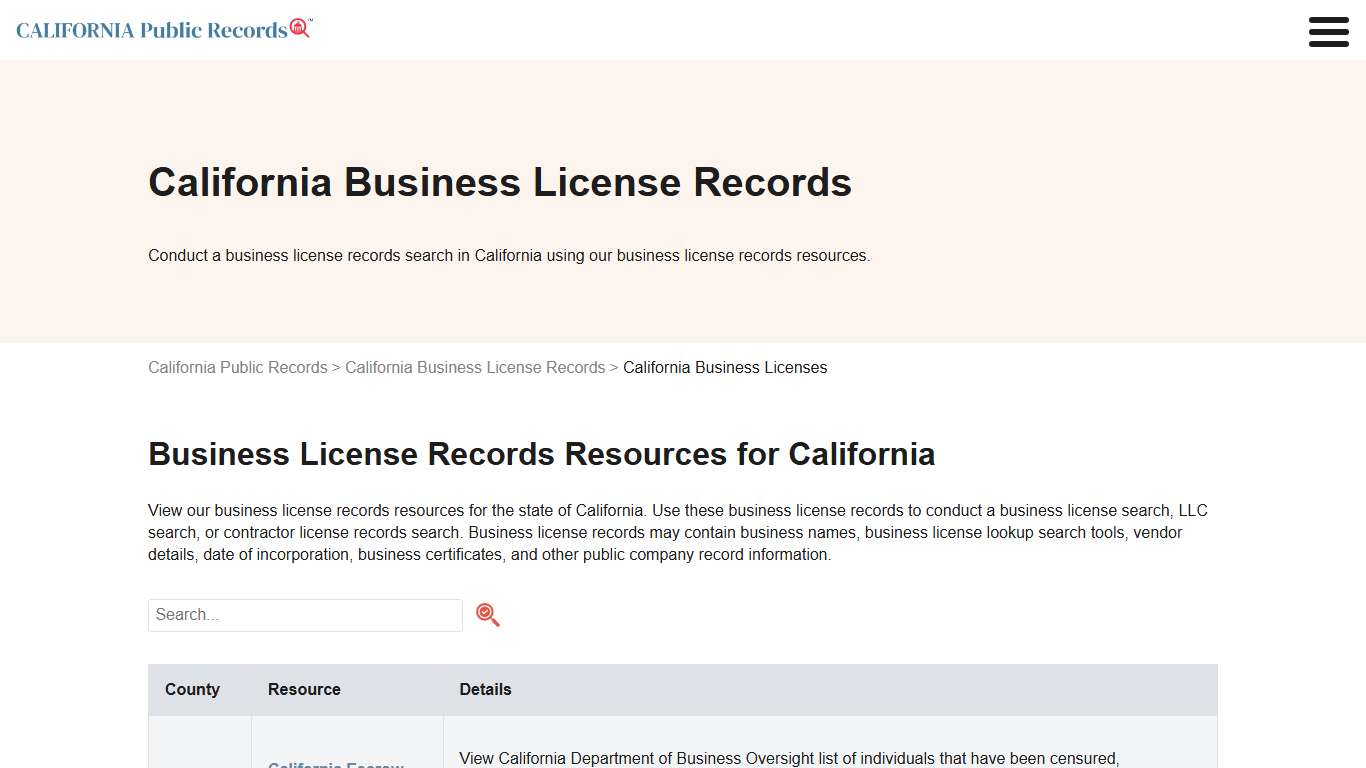1366x768 pixels.
Task: Tap the menu bars icon at top right
Action: pos(1328,31)
